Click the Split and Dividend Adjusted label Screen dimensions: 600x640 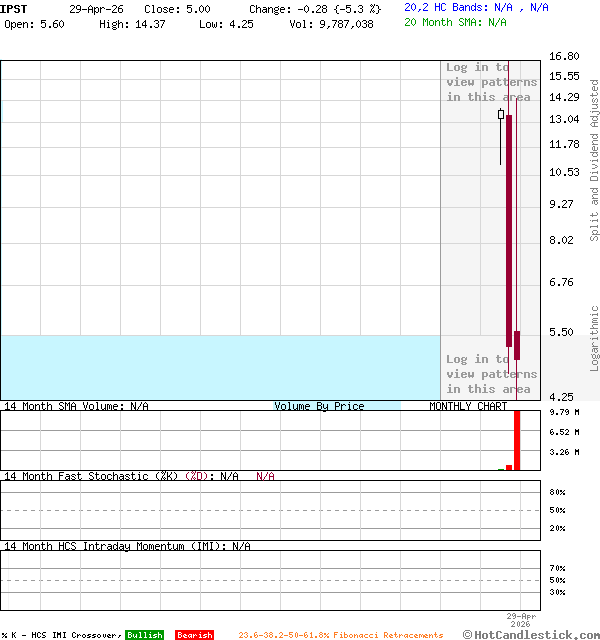coord(594,160)
